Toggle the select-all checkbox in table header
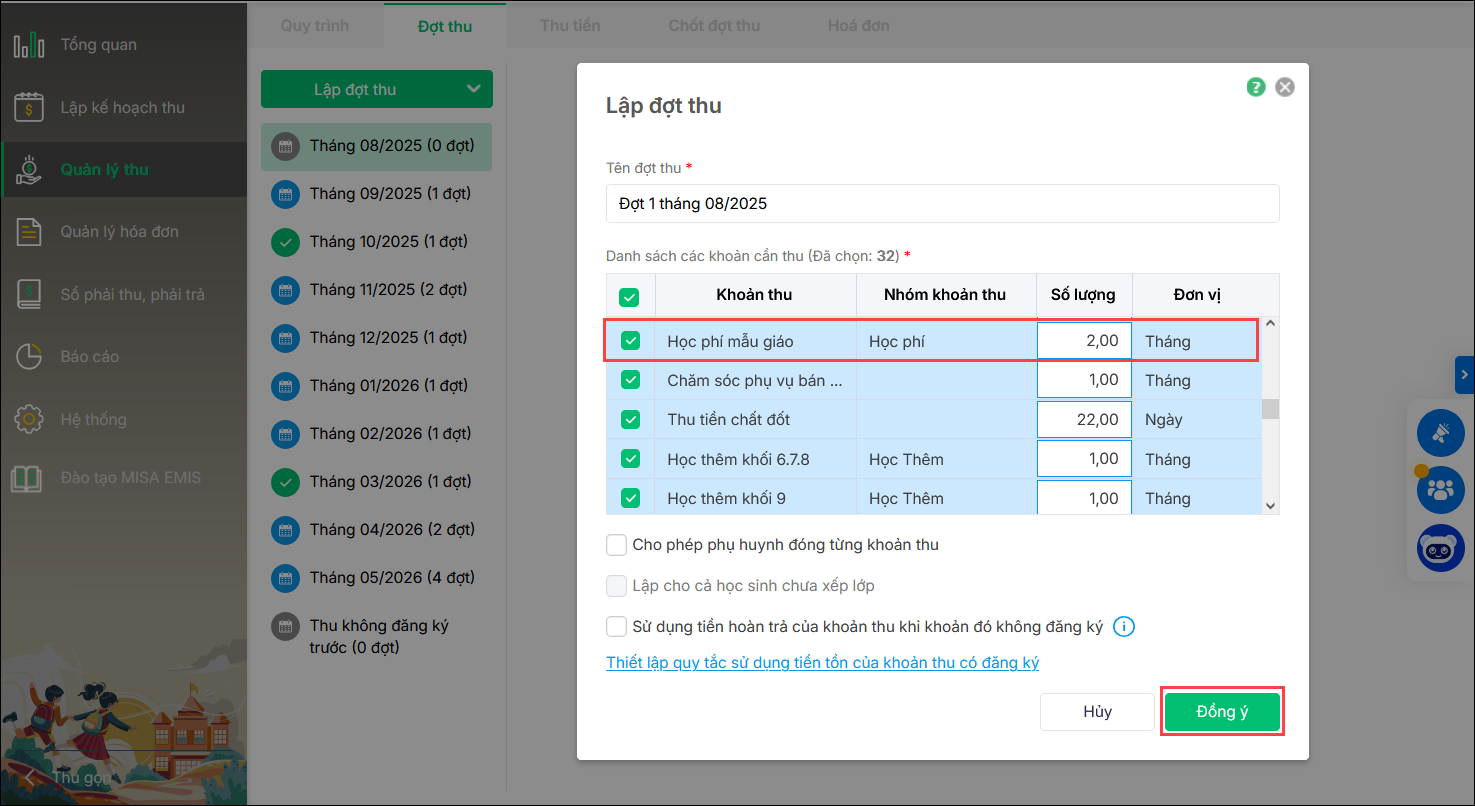The height and width of the screenshot is (806, 1475). click(x=630, y=296)
